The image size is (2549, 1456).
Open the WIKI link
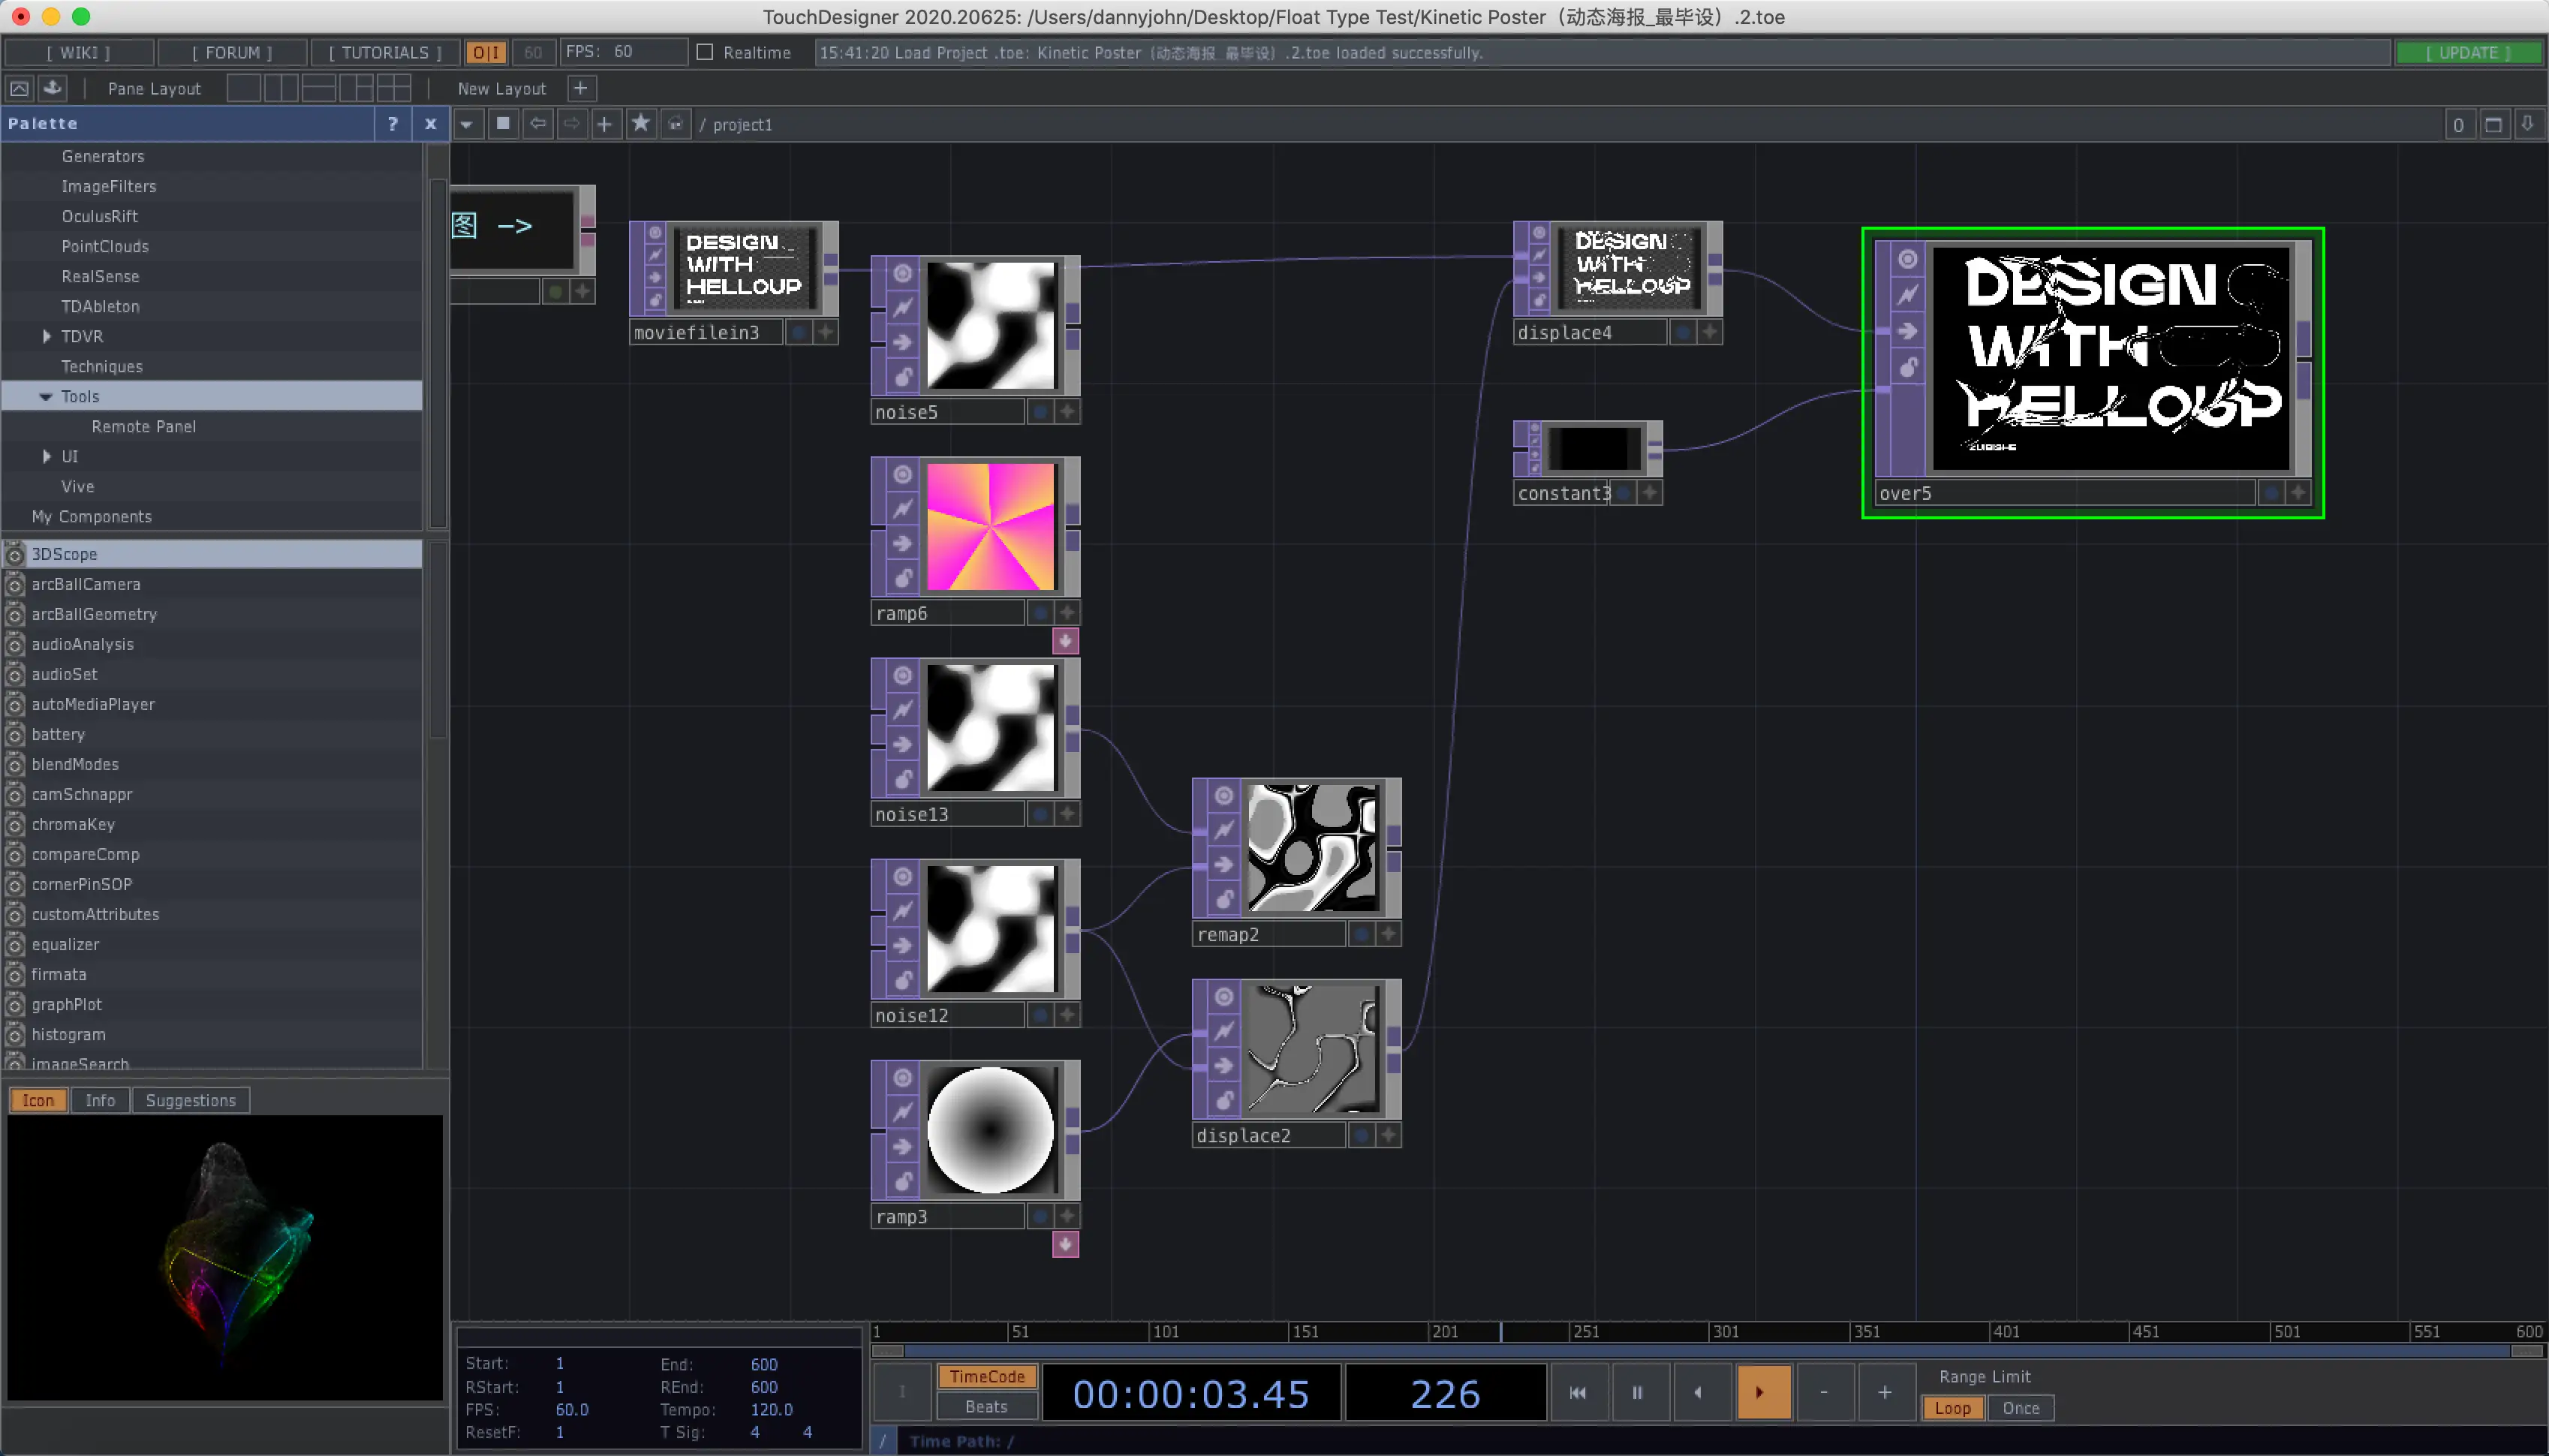[79, 52]
